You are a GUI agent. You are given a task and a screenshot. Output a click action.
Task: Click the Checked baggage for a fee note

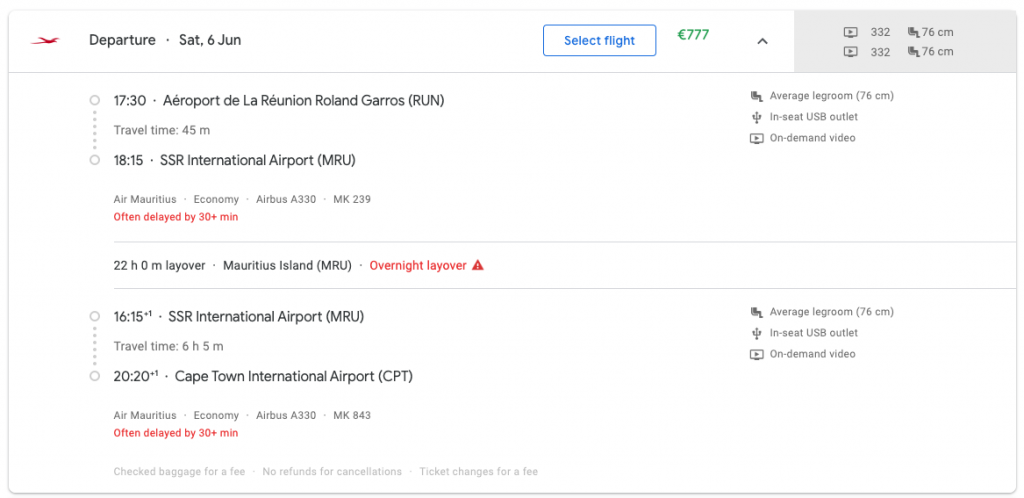[180, 471]
